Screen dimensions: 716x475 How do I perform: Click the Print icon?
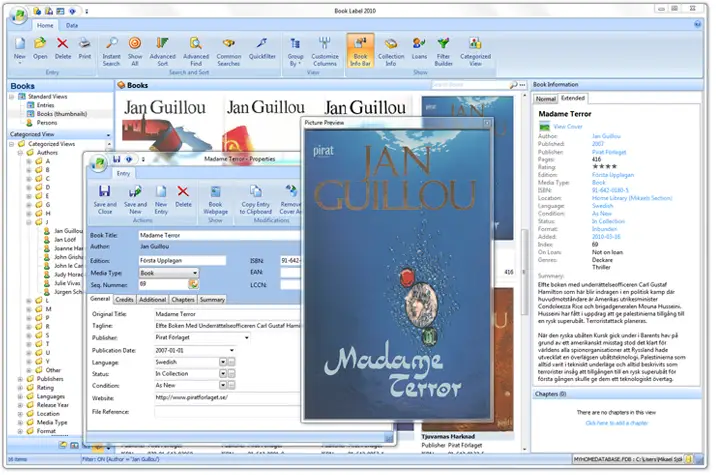coord(84,49)
